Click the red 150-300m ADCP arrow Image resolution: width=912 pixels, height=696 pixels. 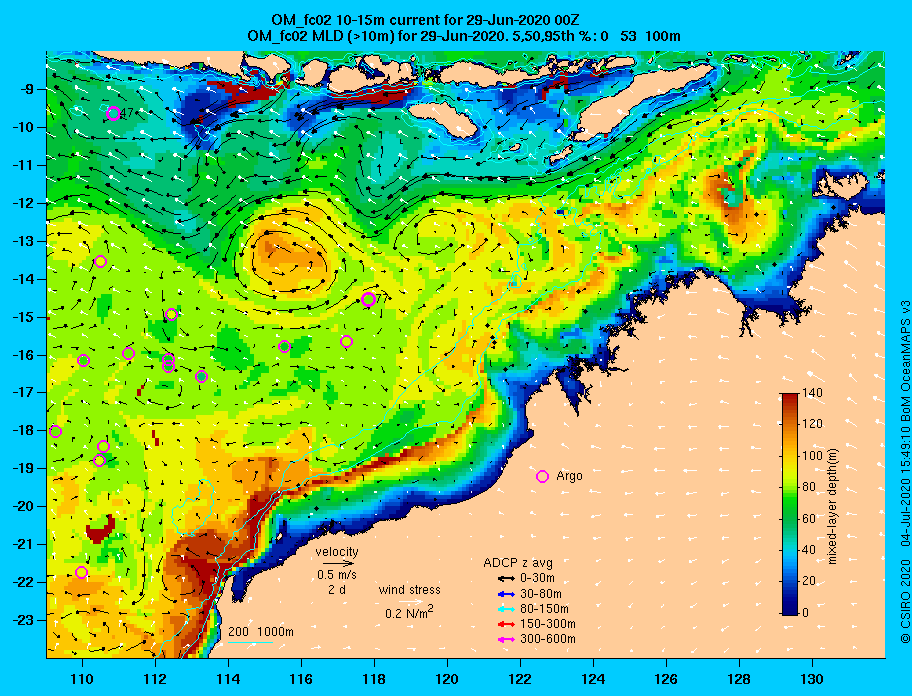(506, 624)
